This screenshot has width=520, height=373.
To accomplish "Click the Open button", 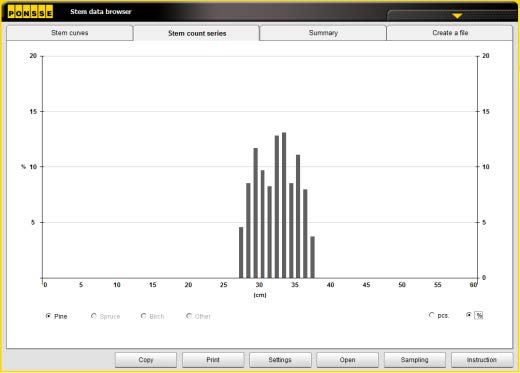I will pyautogui.click(x=347, y=360).
